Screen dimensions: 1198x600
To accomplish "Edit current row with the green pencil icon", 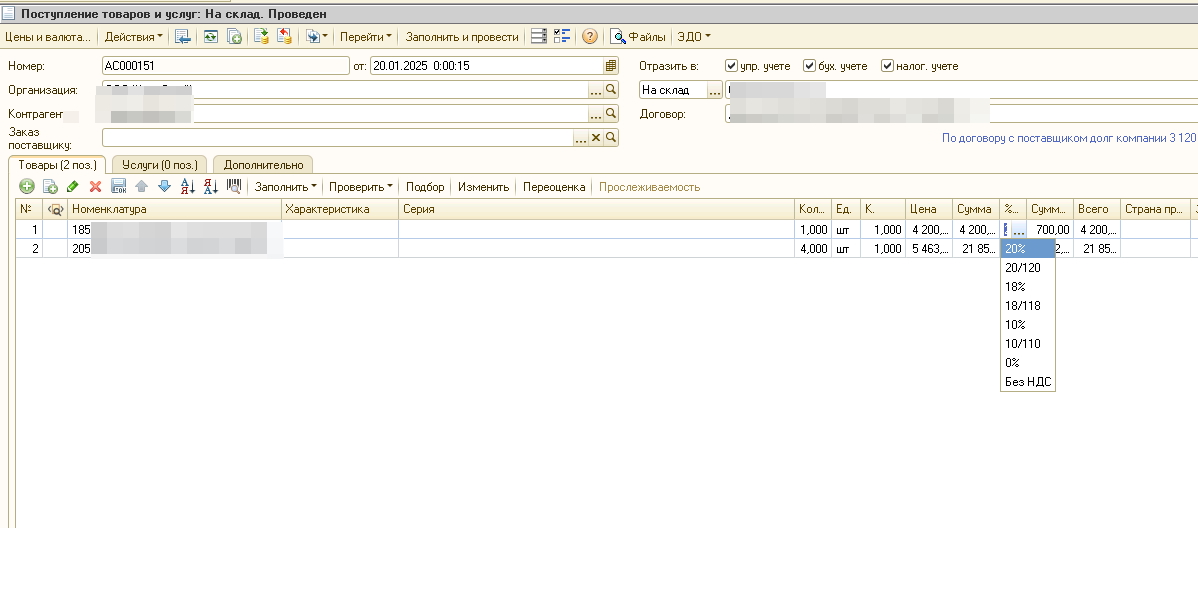I will click(x=73, y=186).
